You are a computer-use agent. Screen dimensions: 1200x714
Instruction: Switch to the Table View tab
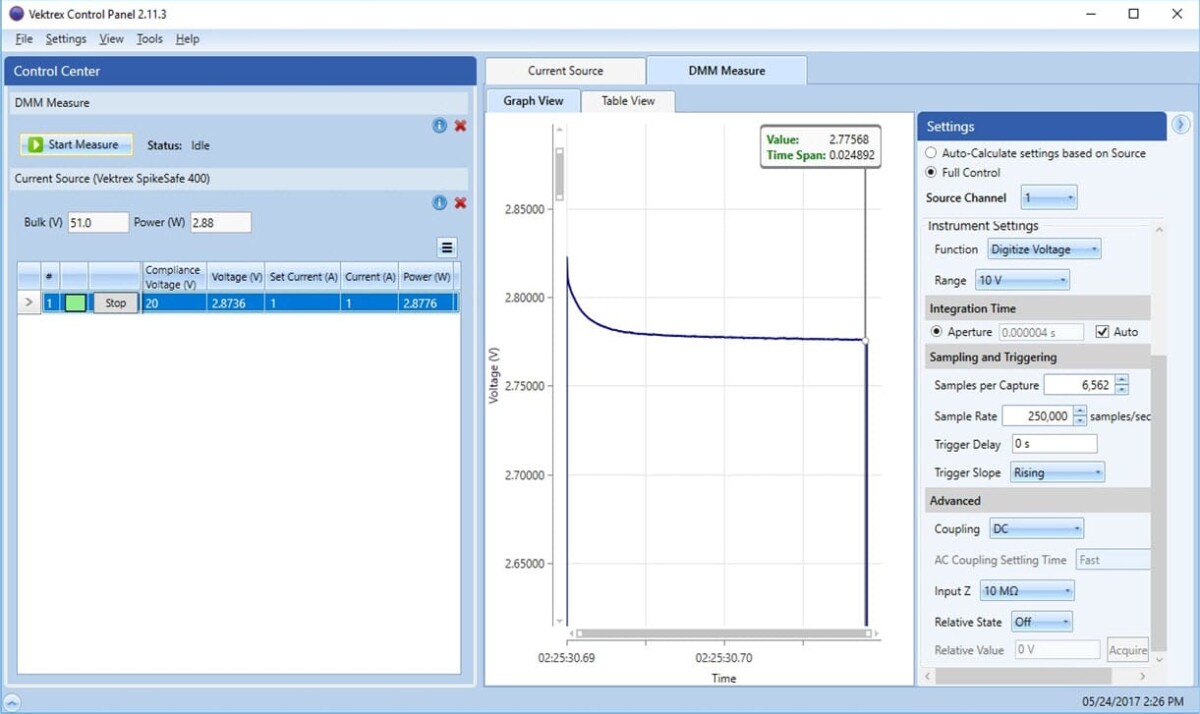click(x=628, y=101)
